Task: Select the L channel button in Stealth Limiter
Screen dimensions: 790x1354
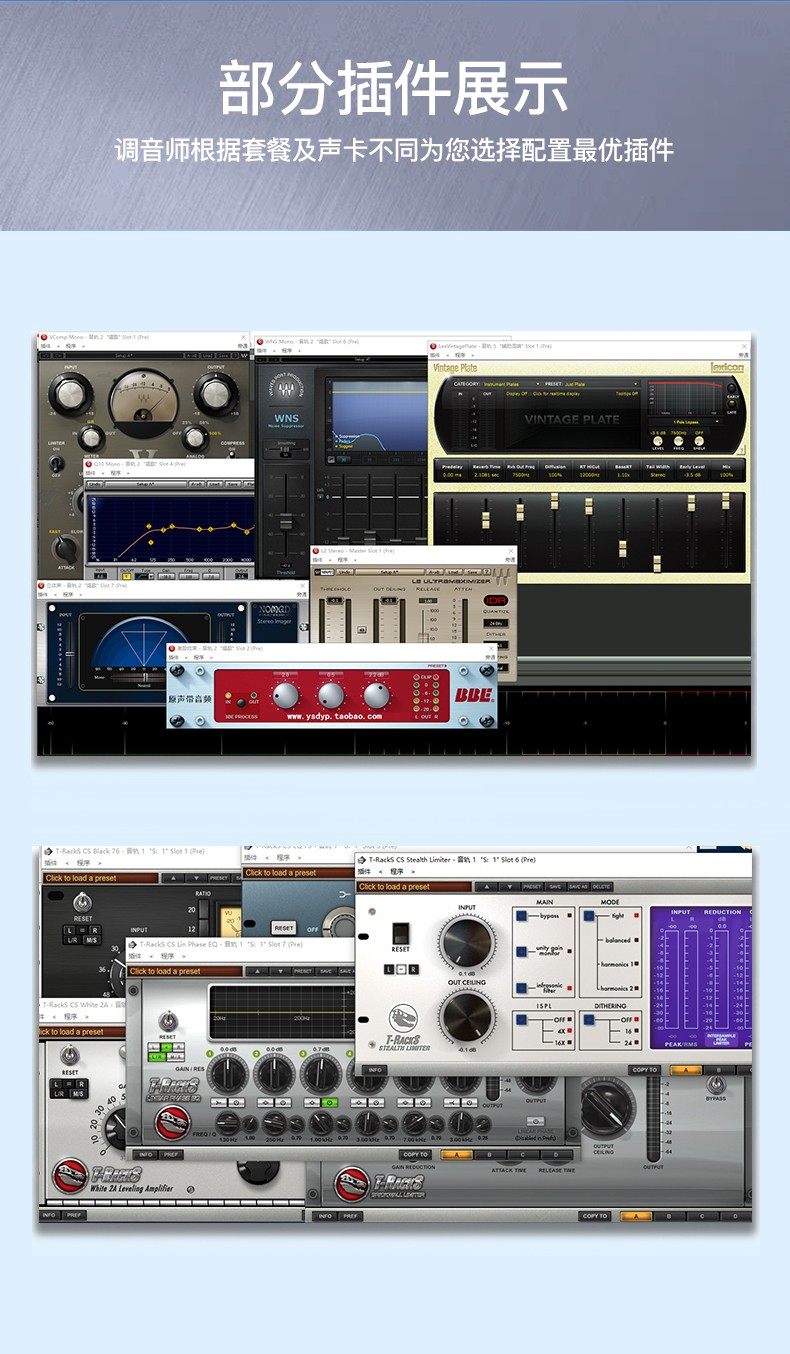Action: pyautogui.click(x=389, y=969)
